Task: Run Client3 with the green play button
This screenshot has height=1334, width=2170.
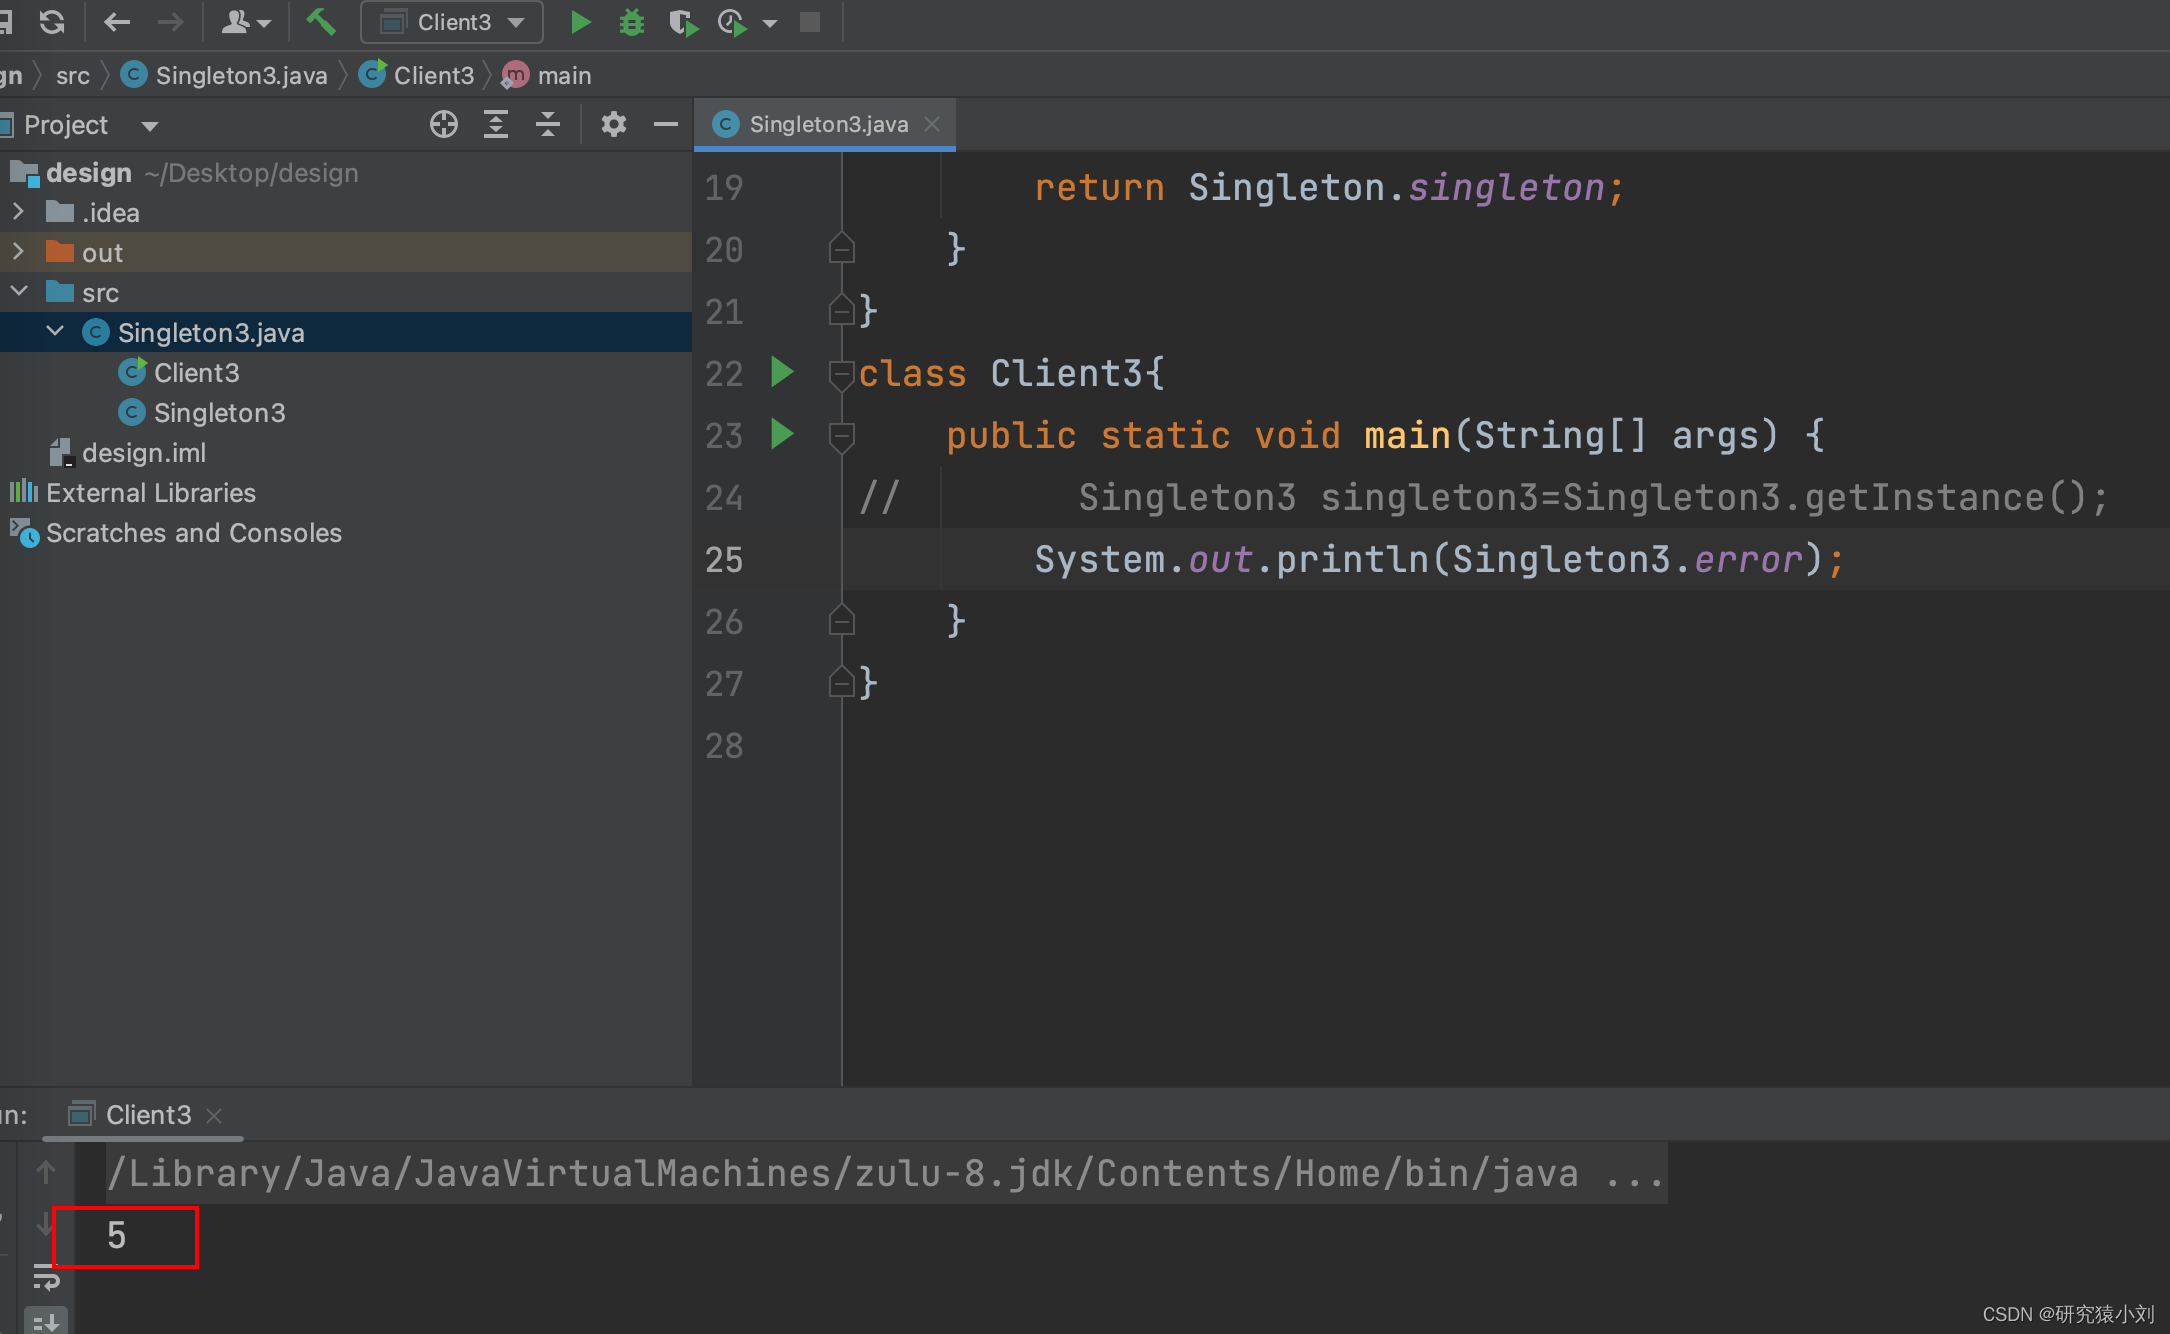Action: (580, 22)
